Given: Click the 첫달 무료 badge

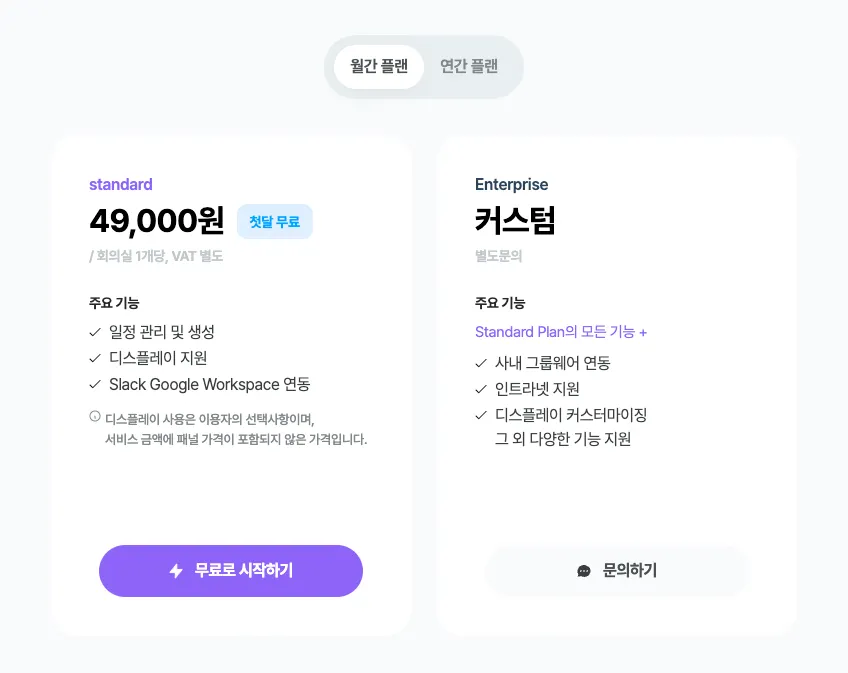Looking at the screenshot, I should [275, 222].
